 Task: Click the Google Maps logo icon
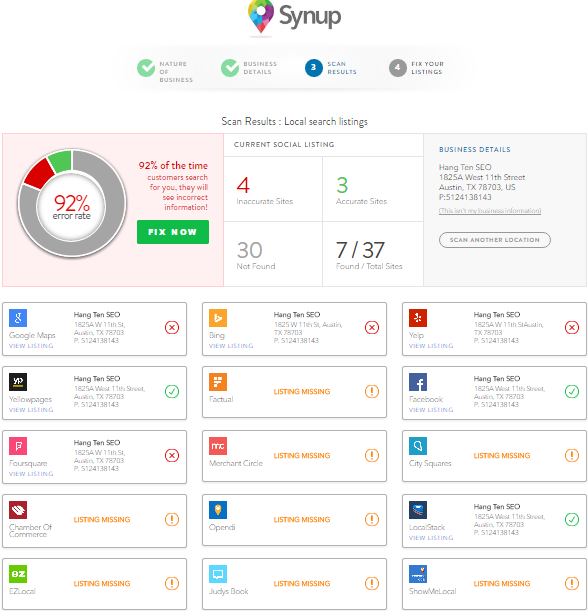[18, 318]
